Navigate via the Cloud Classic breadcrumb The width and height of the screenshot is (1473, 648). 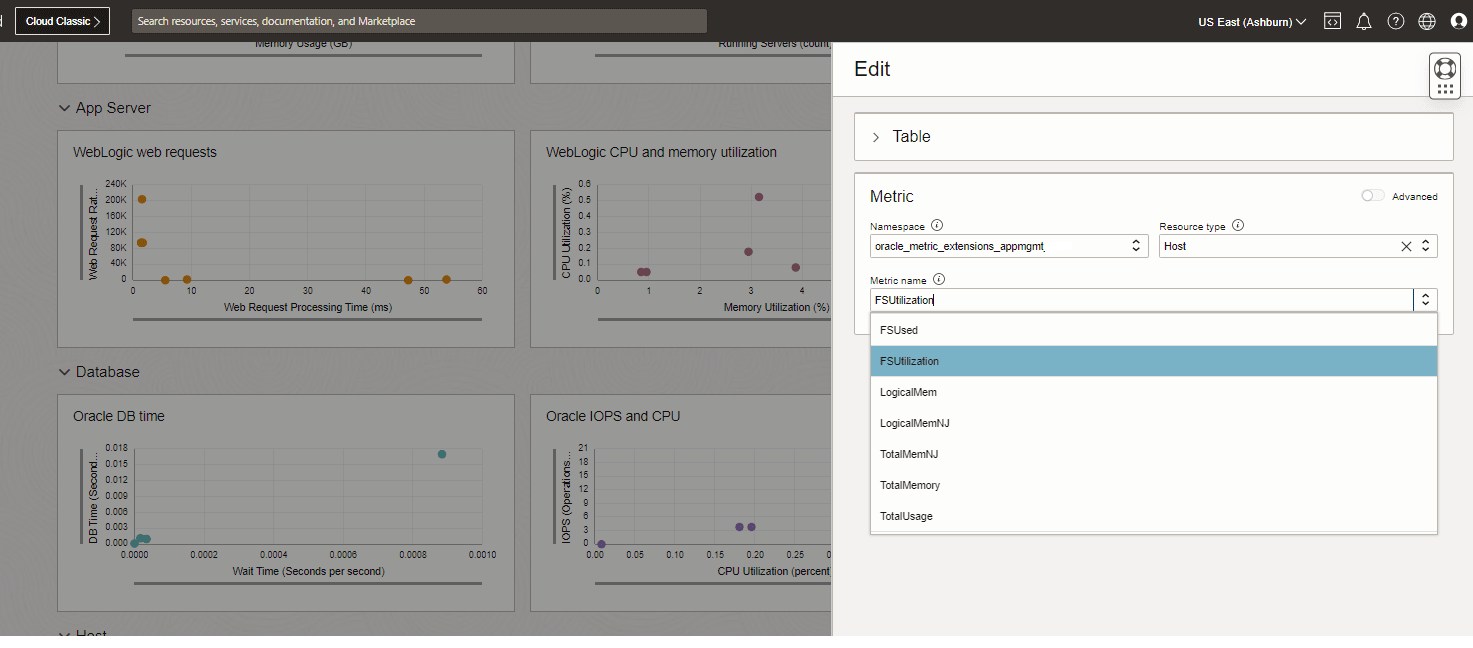[62, 20]
